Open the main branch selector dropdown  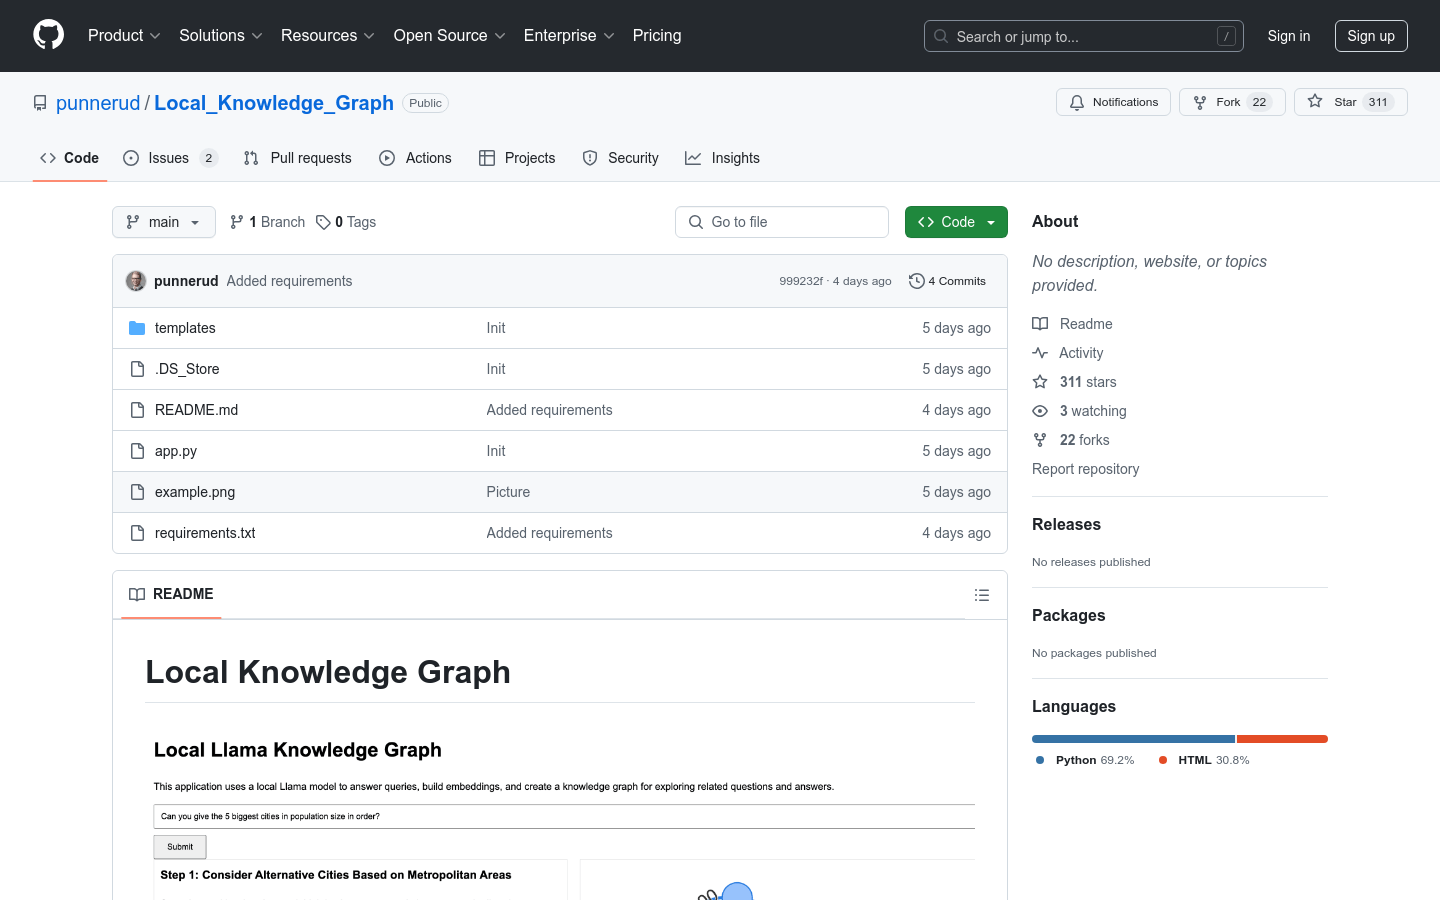[163, 221]
